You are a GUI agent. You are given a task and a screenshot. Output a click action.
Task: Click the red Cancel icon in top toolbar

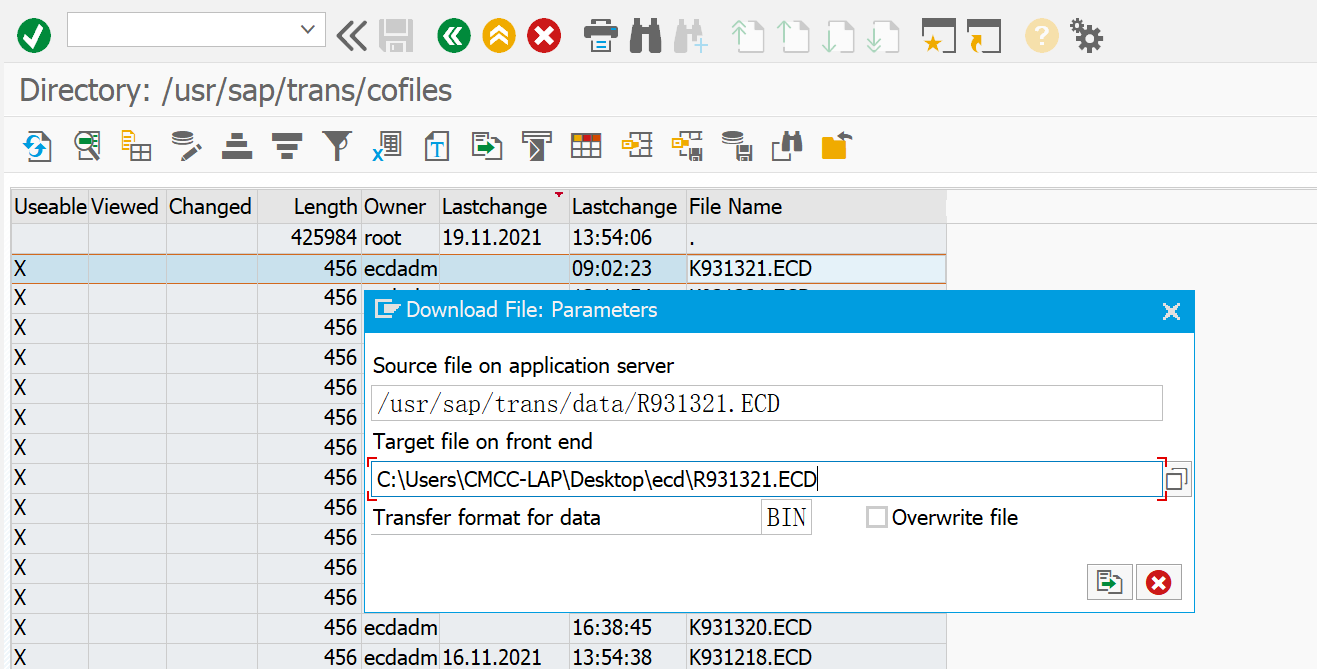544,37
